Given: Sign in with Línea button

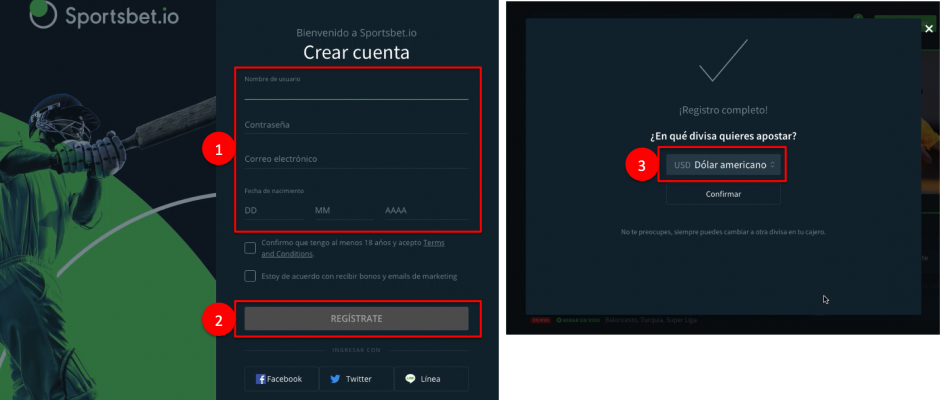Looking at the screenshot, I should pyautogui.click(x=431, y=379).
